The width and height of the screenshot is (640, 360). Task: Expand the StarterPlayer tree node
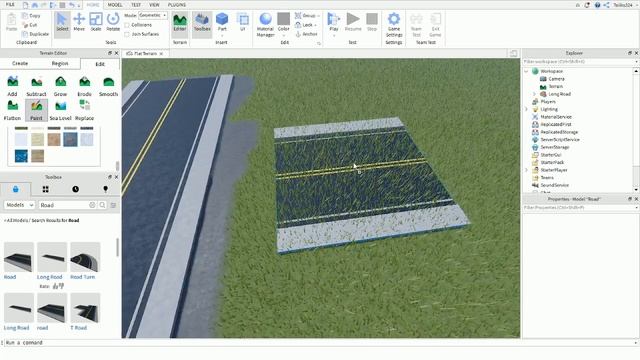(527, 170)
